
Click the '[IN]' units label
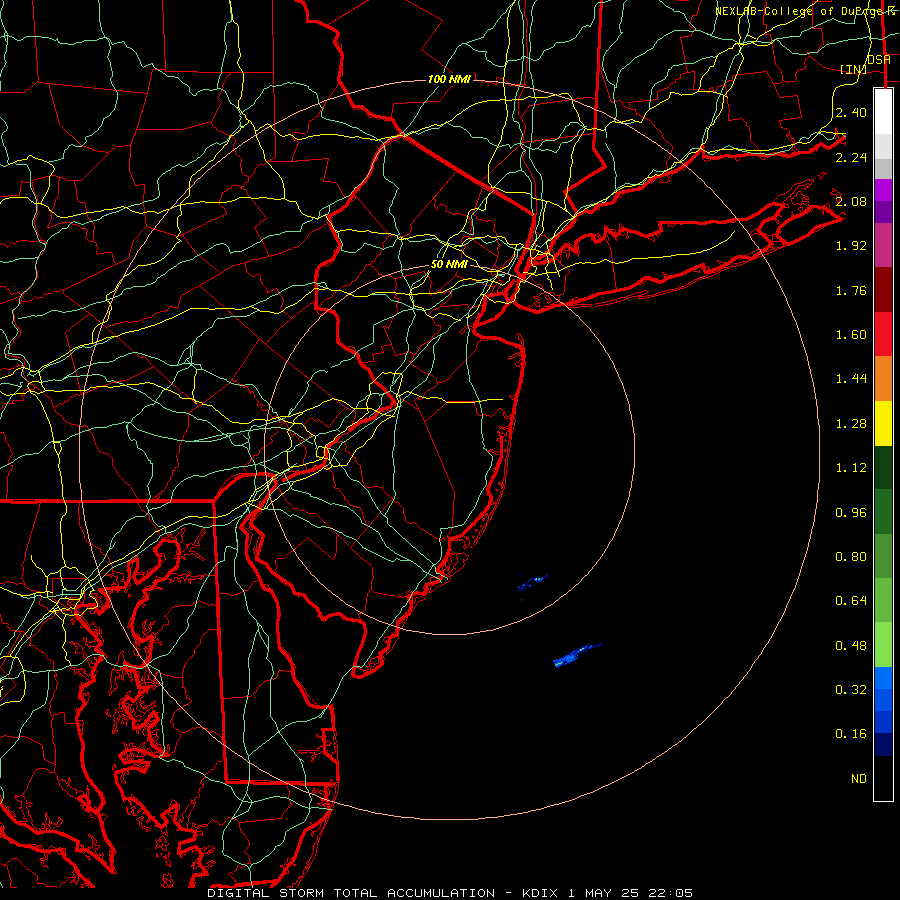853,69
